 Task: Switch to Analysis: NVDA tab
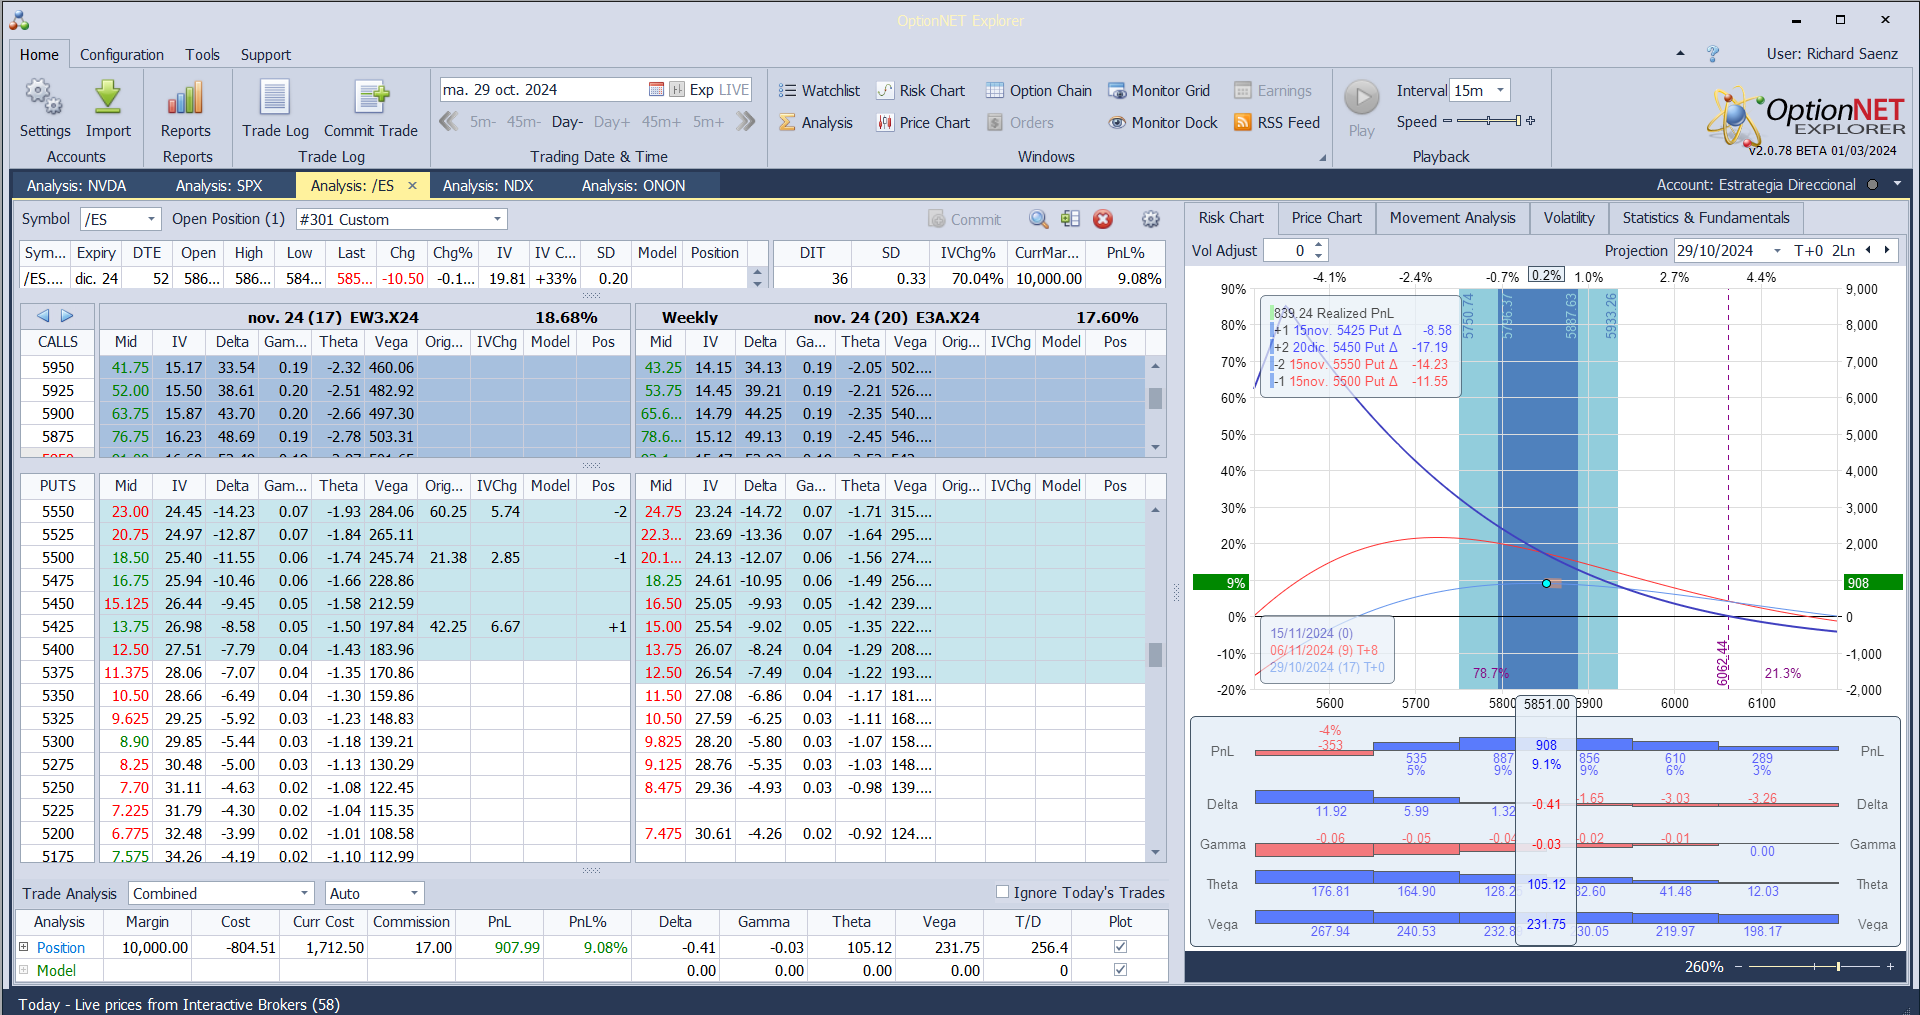[76, 185]
